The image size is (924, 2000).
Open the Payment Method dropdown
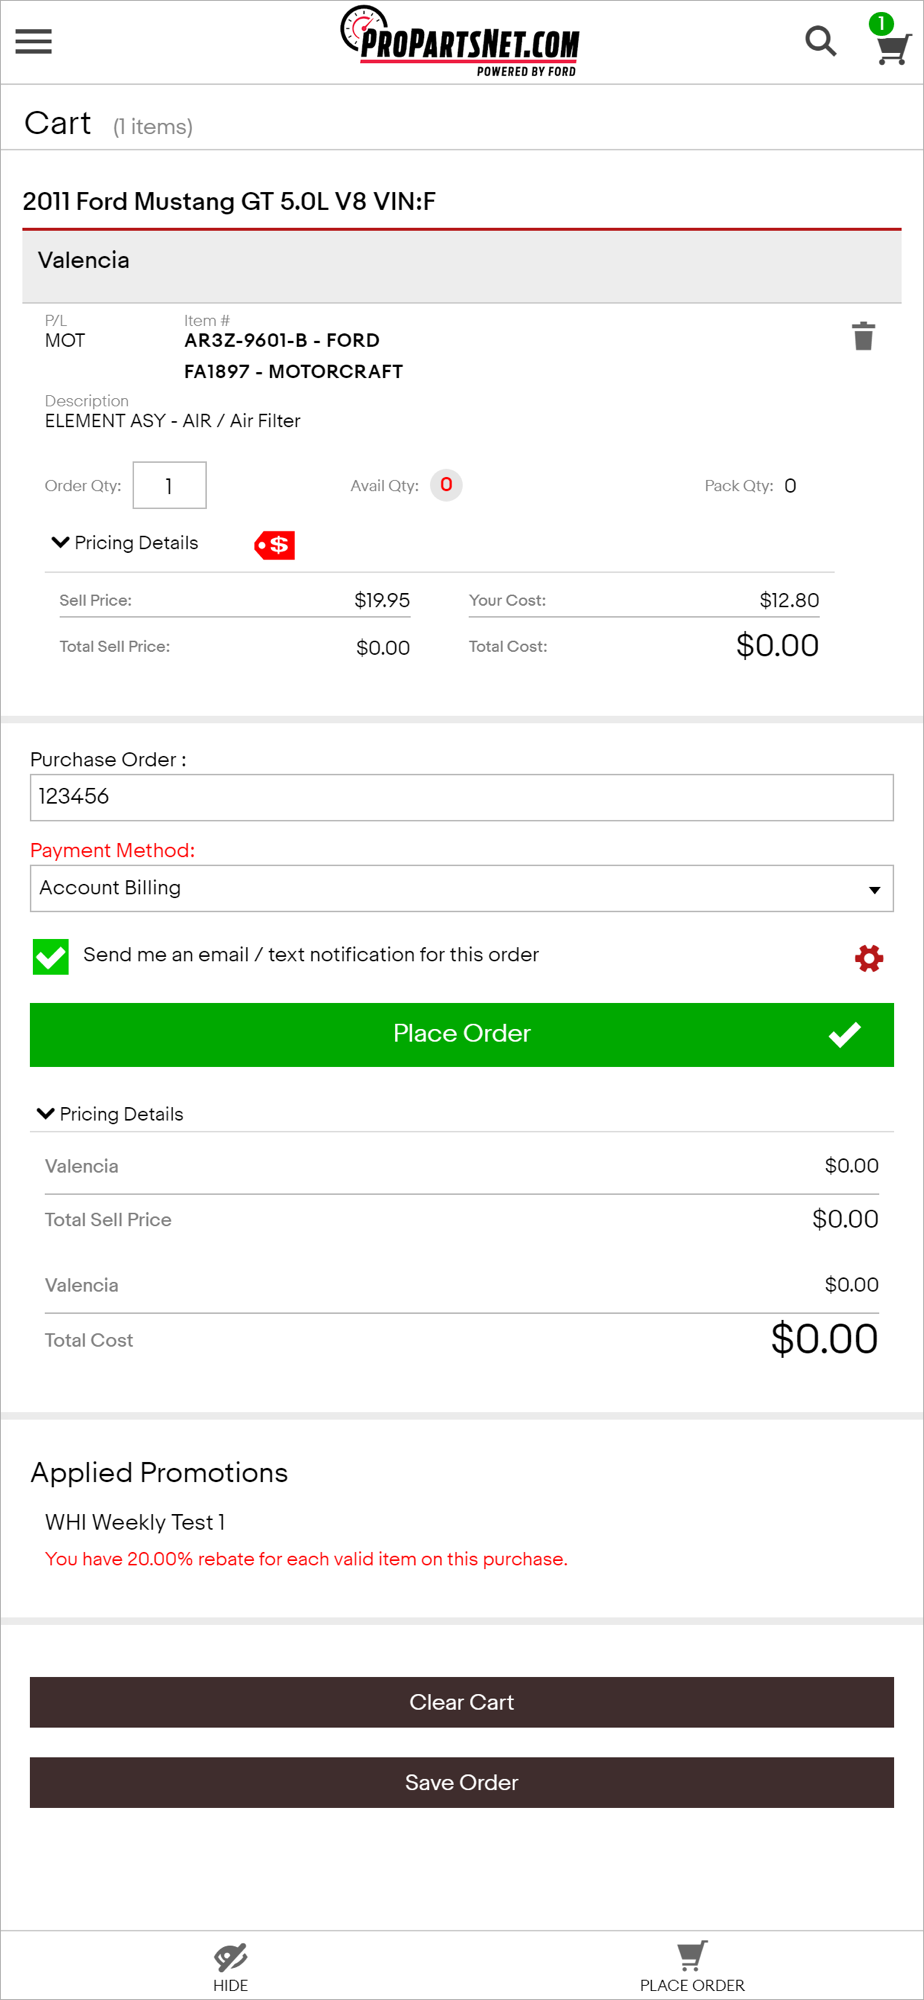pyautogui.click(x=461, y=888)
